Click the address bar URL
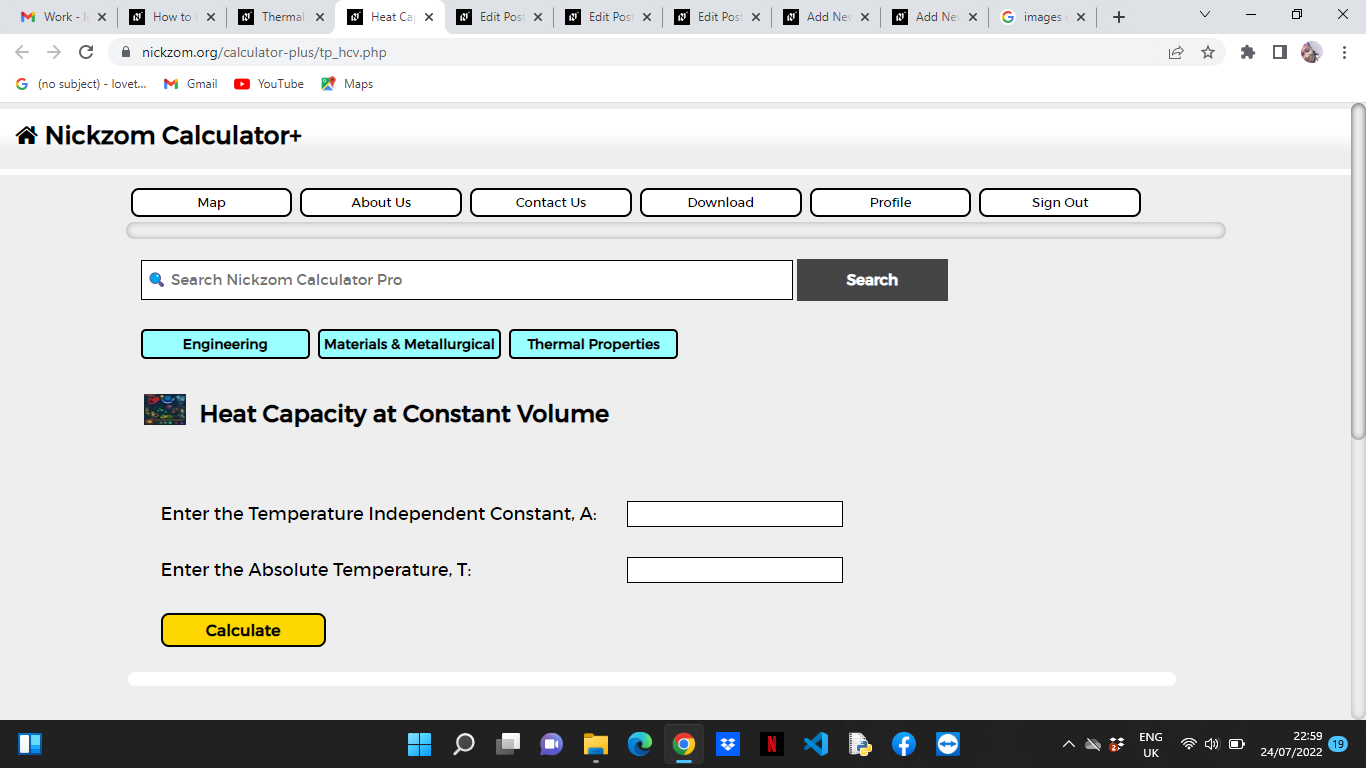Image resolution: width=1366 pixels, height=768 pixels. click(264, 52)
